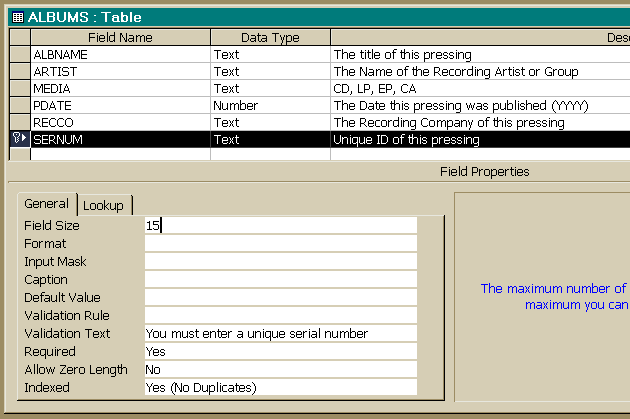Click the Caption property field

[280, 279]
